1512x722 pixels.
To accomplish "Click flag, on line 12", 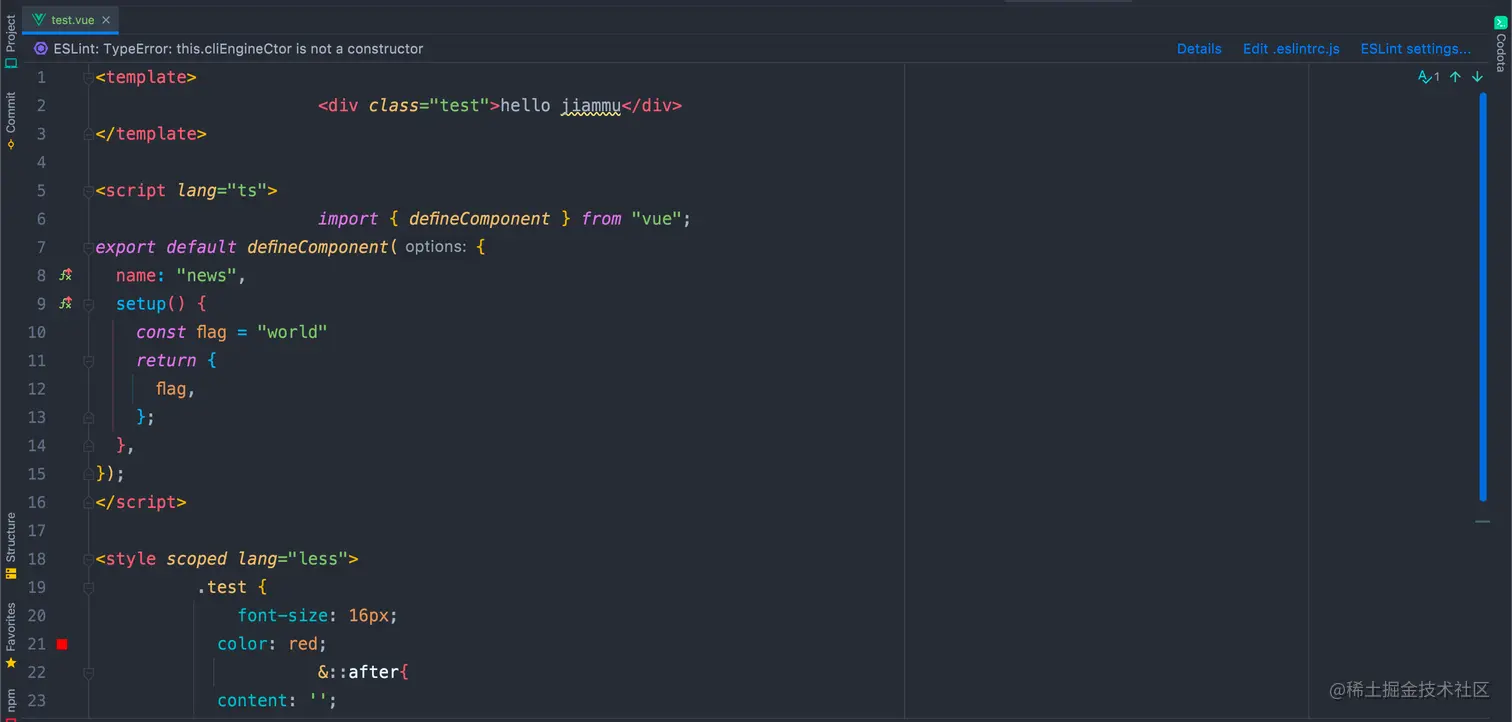I will tap(176, 389).
